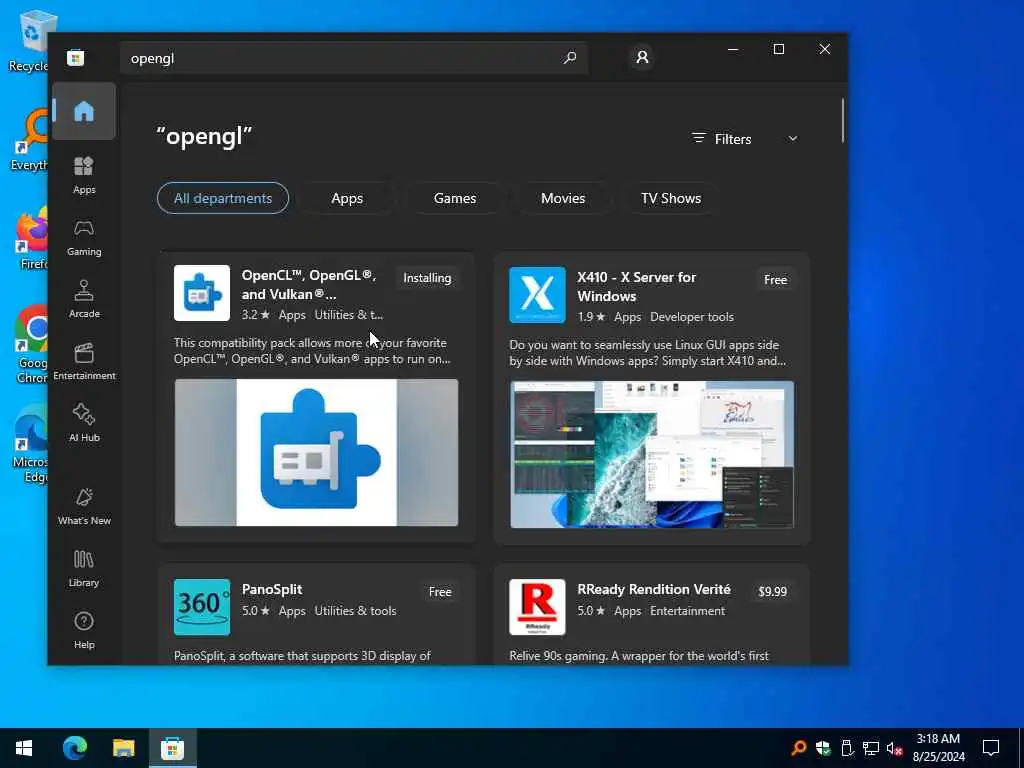Click Microsoft Store taskbar icon
This screenshot has width=1024, height=768.
point(172,748)
